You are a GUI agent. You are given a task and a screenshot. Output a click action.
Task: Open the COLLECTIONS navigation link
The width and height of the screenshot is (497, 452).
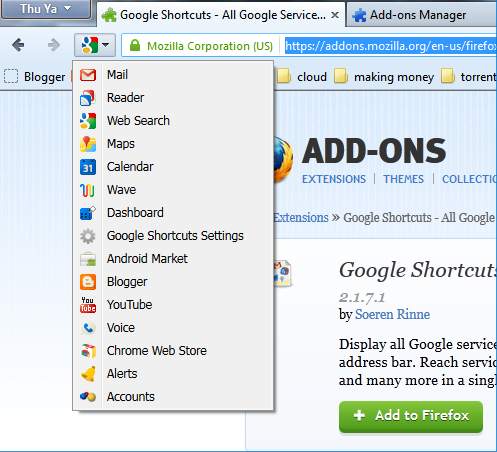click(469, 179)
